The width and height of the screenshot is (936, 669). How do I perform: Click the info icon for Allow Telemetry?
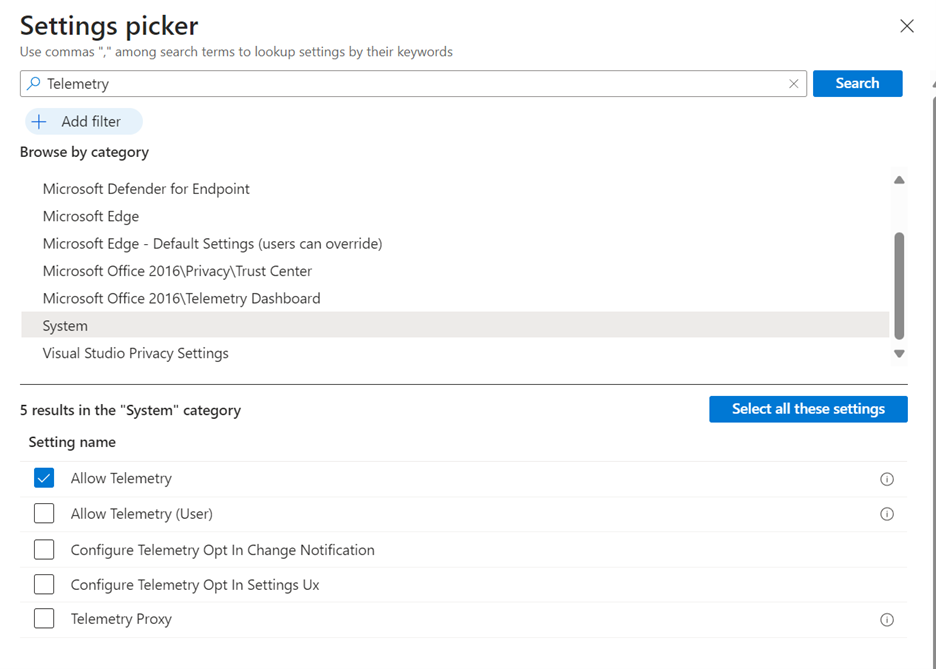[886, 479]
